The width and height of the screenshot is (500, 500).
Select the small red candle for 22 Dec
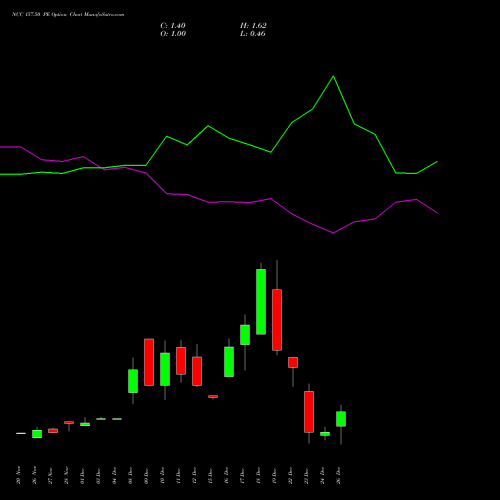(293, 363)
